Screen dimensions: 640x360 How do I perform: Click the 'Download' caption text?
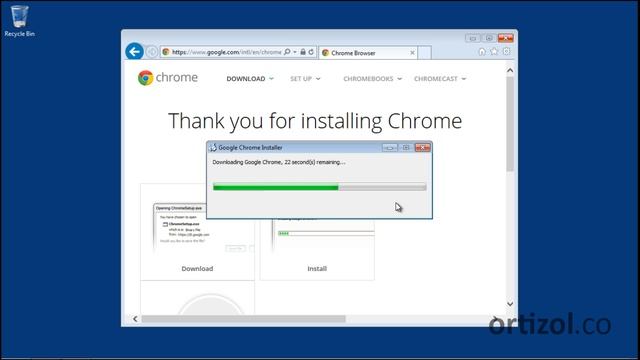[x=197, y=269]
